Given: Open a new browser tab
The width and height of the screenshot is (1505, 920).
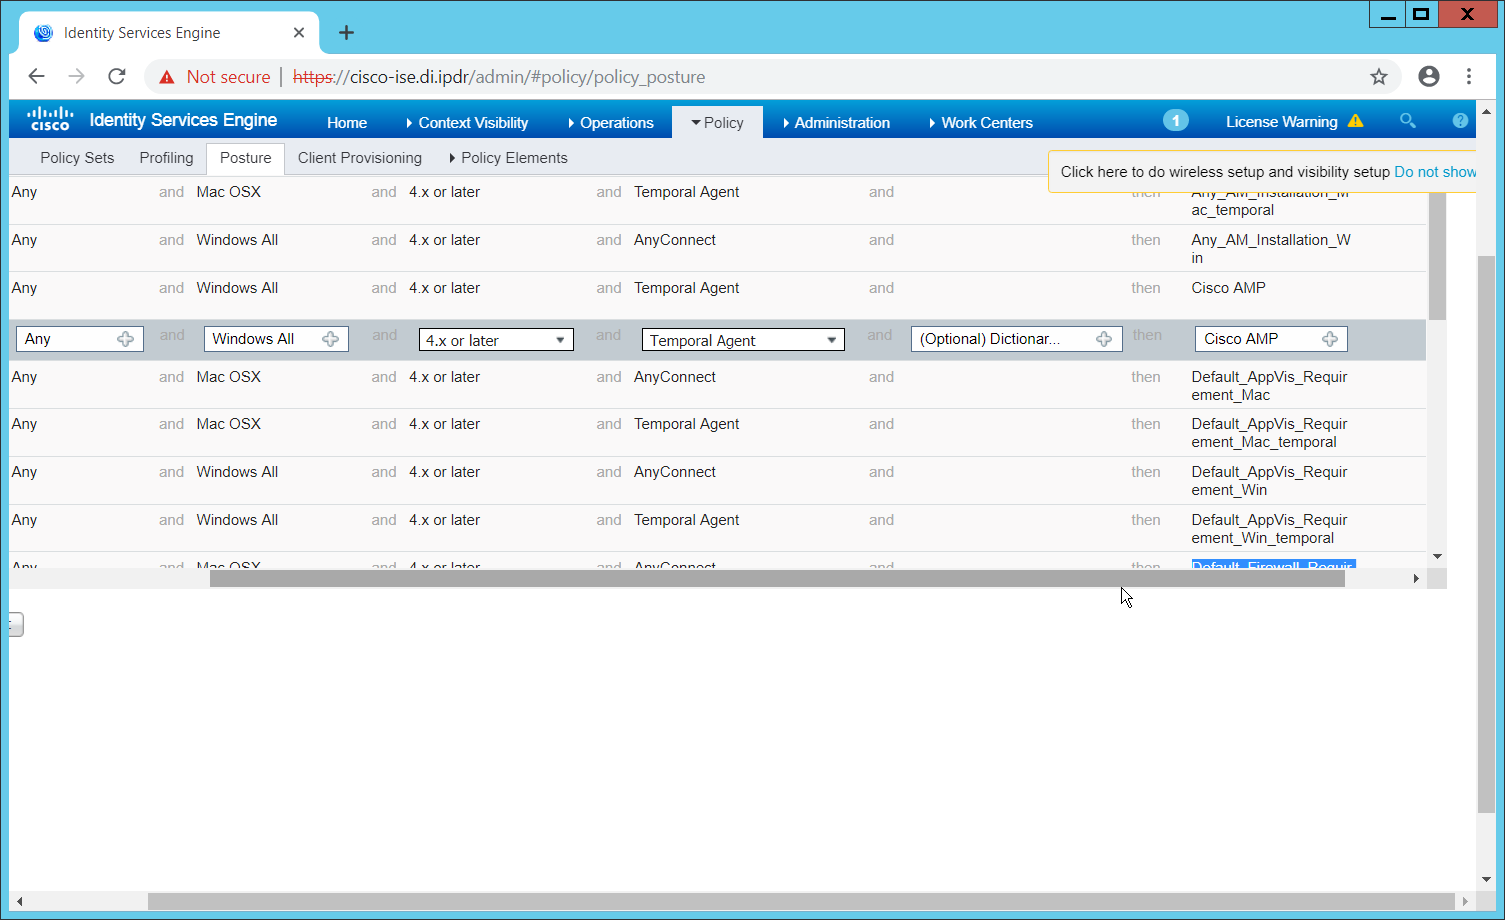Looking at the screenshot, I should coord(346,33).
